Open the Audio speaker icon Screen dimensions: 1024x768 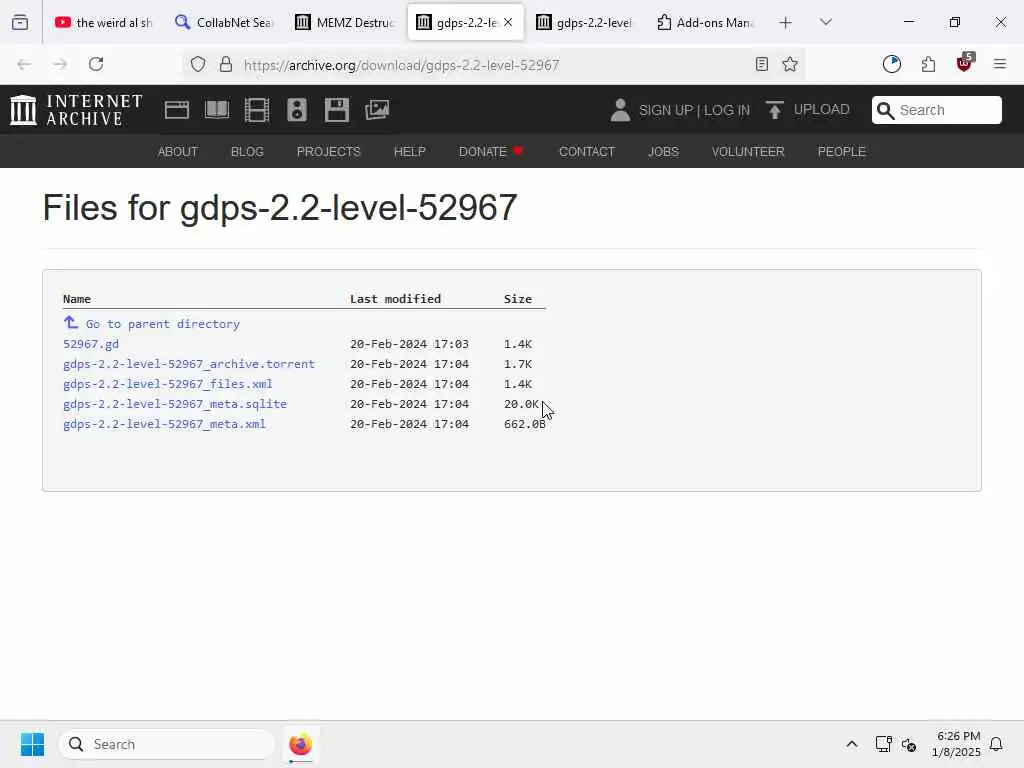tap(296, 110)
